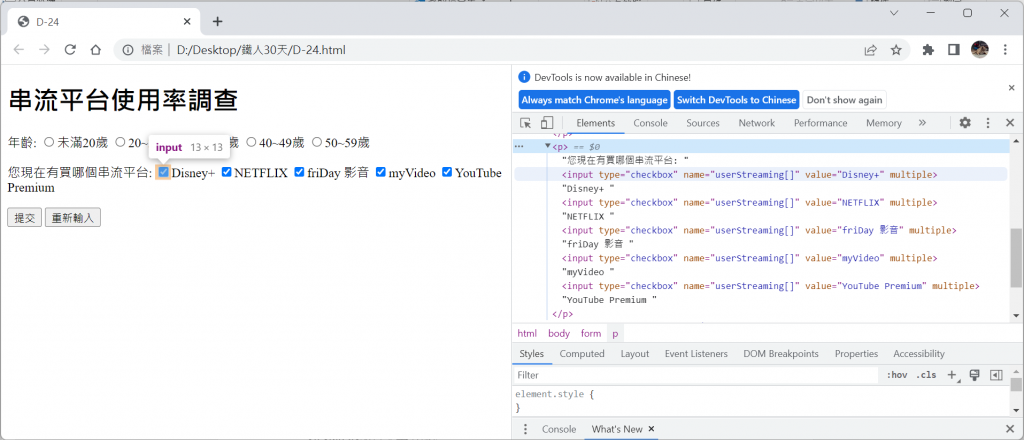The image size is (1024, 440).
Task: Toggle the computed styles sidebar icon
Action: coord(996,375)
